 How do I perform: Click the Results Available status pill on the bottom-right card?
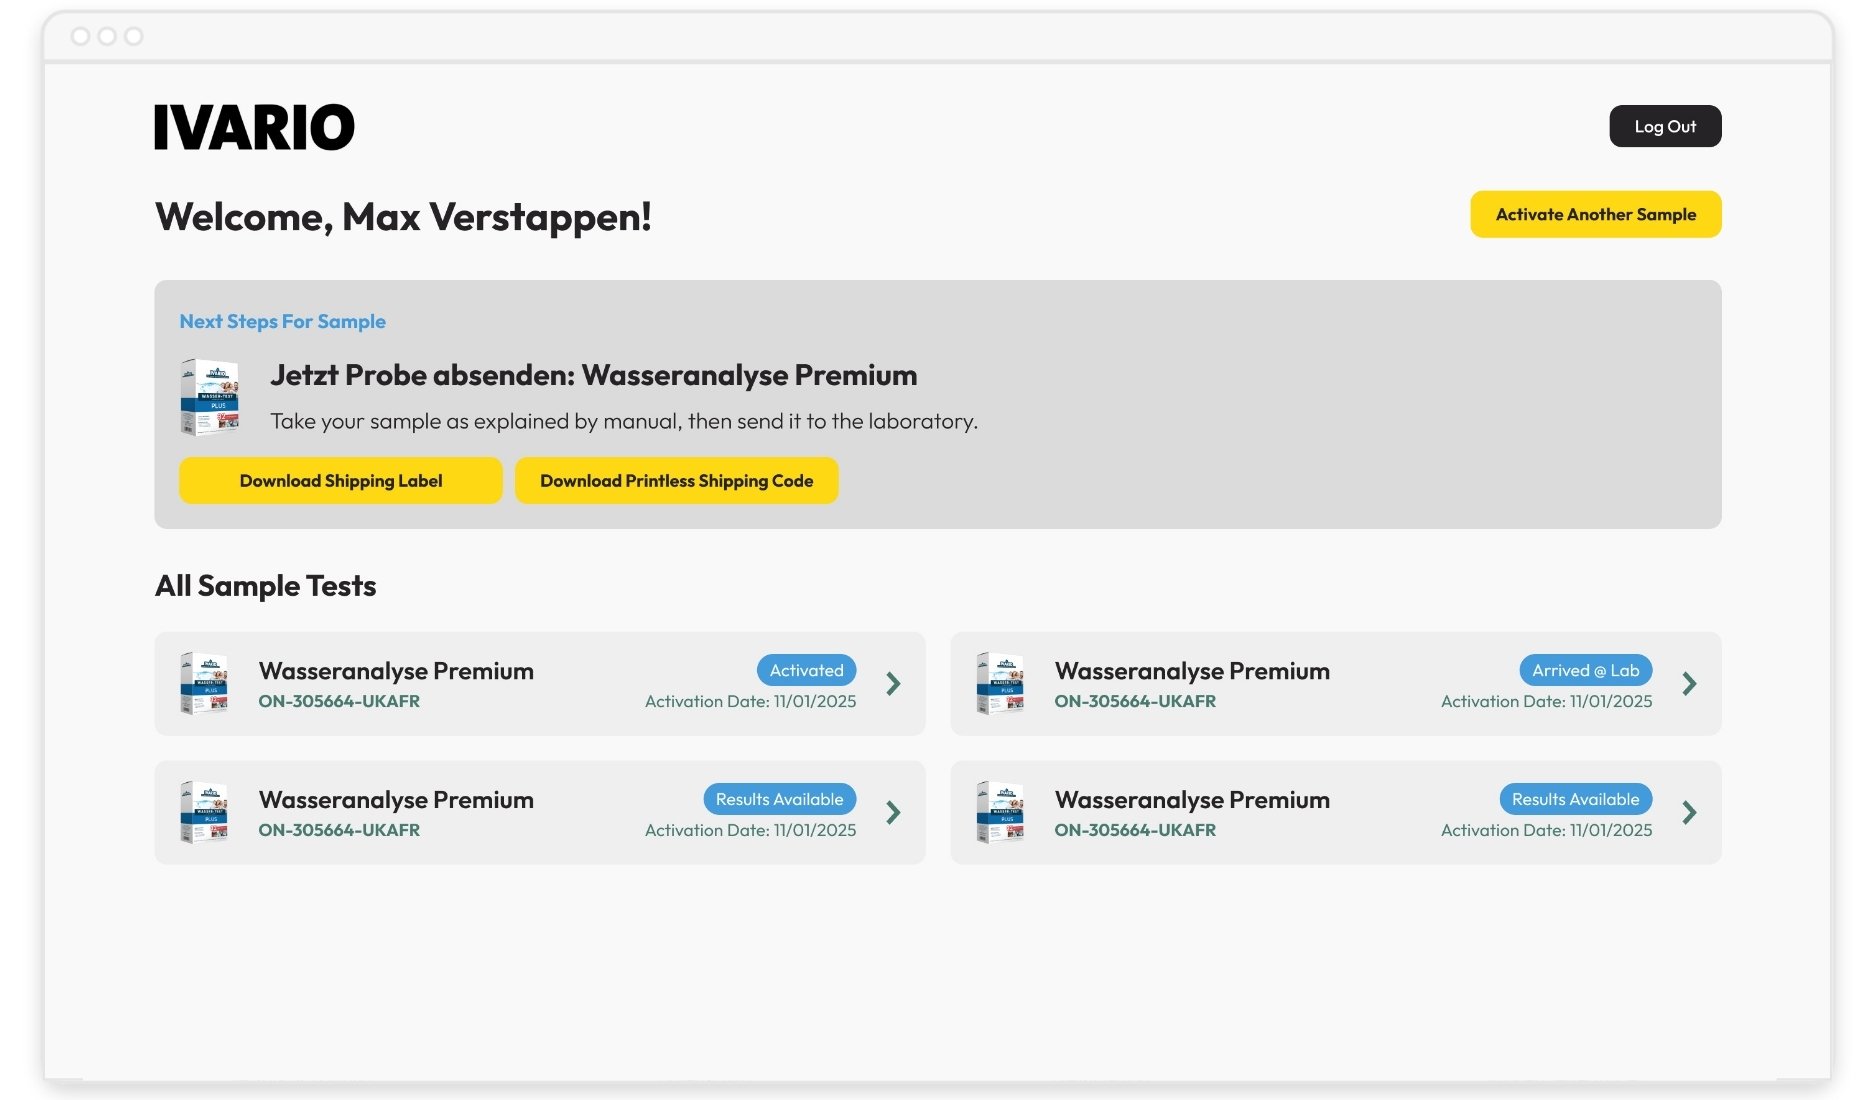pyautogui.click(x=1576, y=799)
